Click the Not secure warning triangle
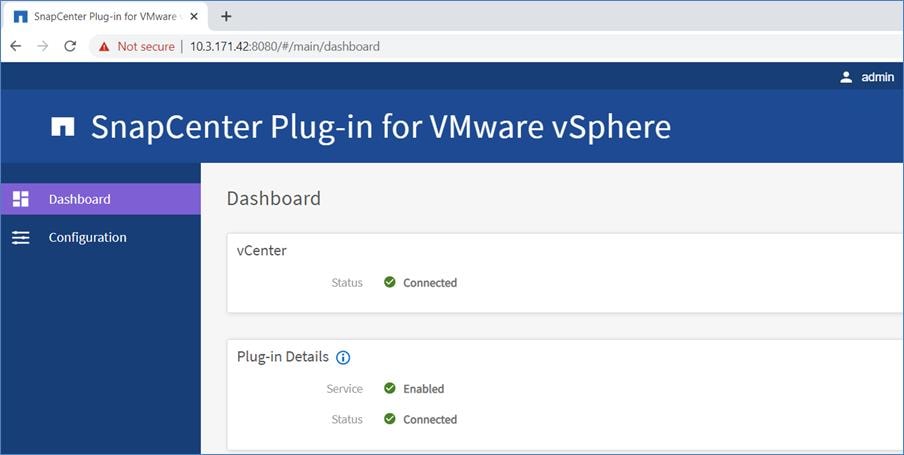Screen dimensions: 904x455 [104, 47]
